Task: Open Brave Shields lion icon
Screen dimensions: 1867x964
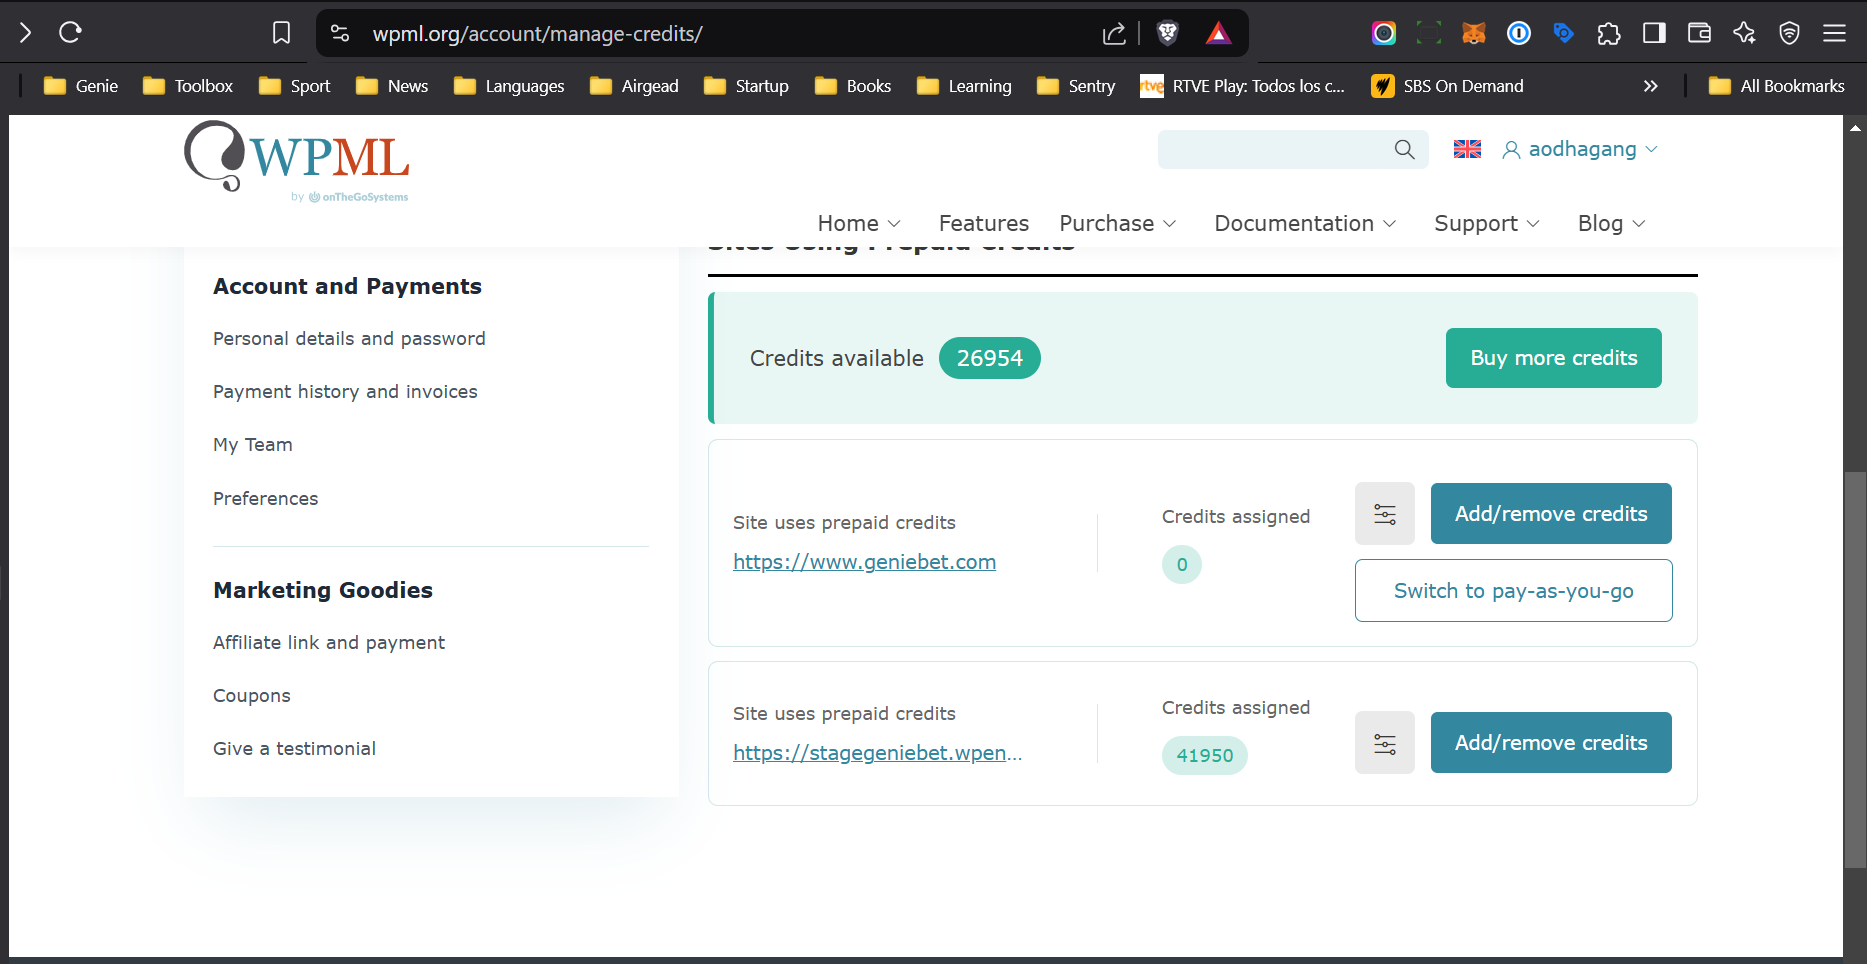Action: point(1167,33)
